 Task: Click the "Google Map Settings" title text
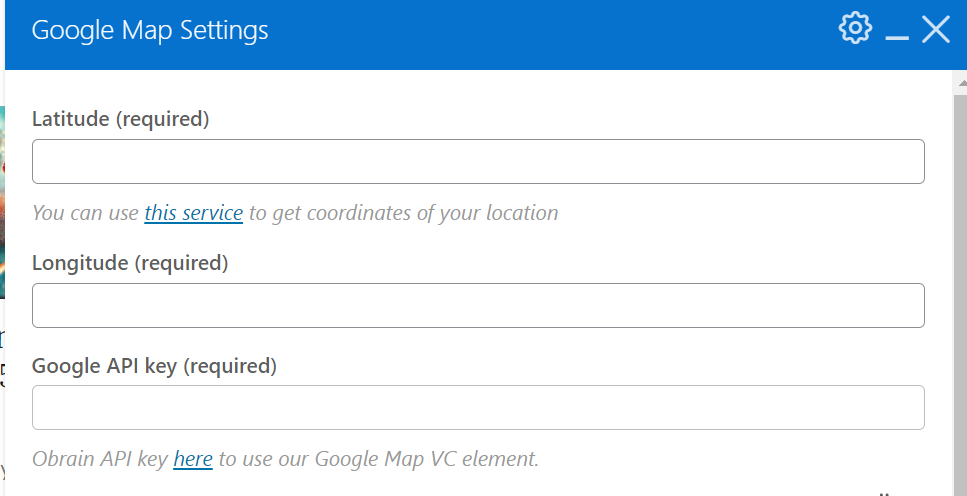click(x=150, y=30)
